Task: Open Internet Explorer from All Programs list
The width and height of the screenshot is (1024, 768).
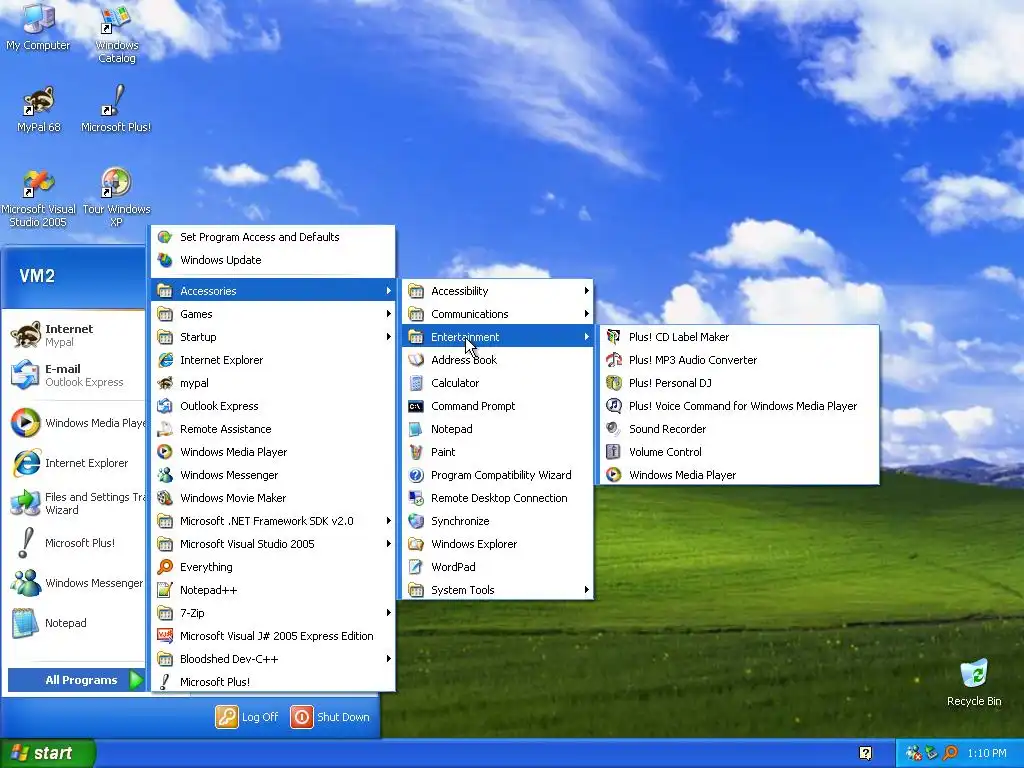Action: tap(273, 360)
